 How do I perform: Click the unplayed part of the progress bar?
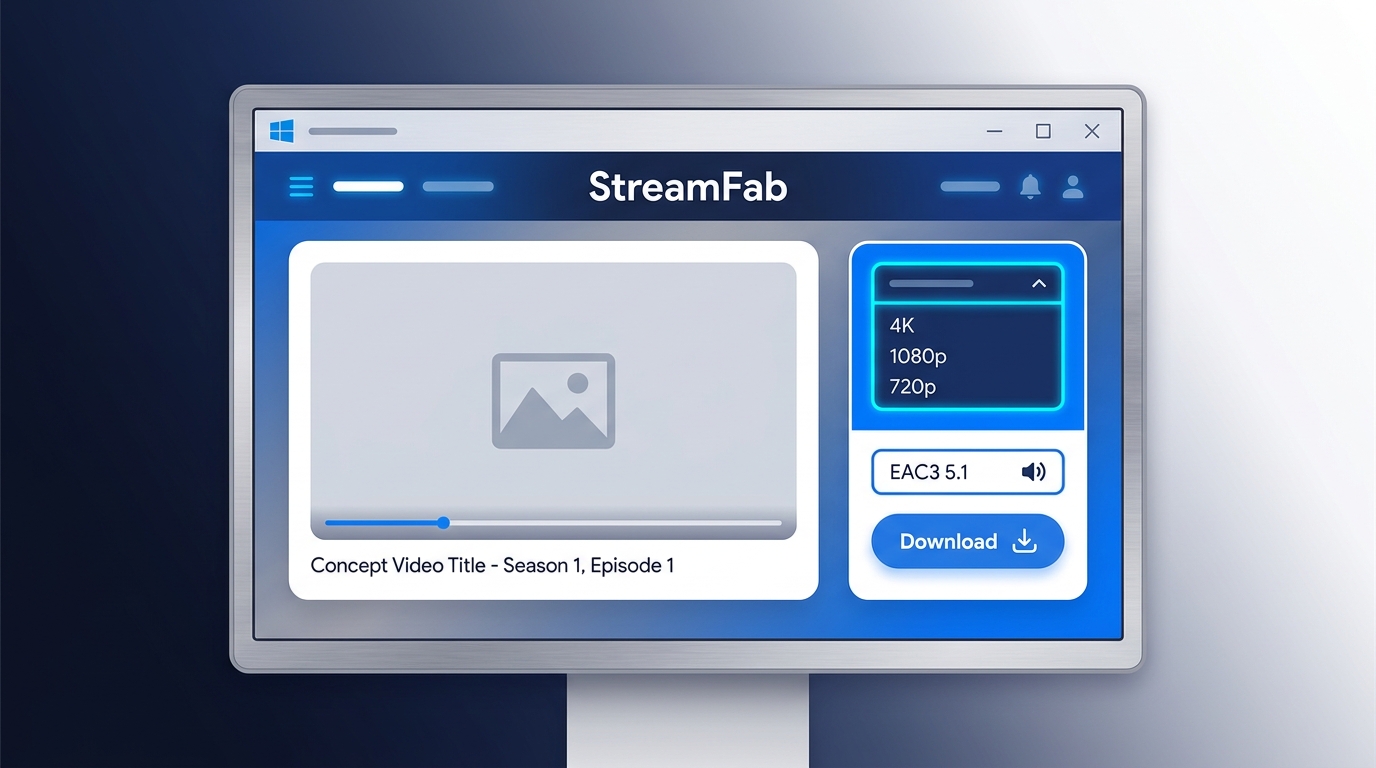[615, 522]
